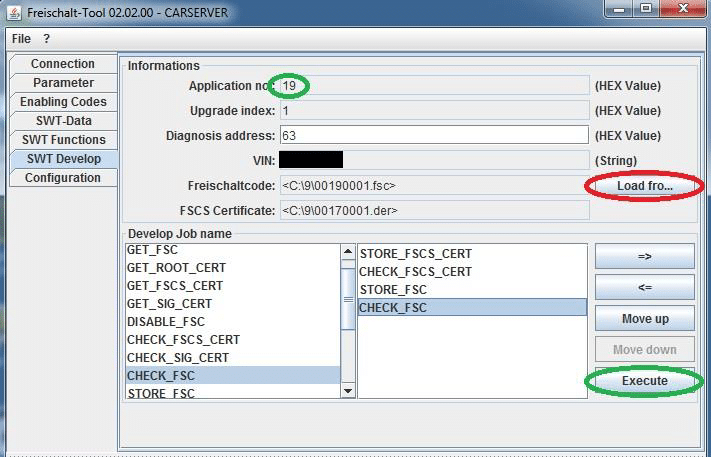Click the Diagnosis address input field

pos(433,135)
